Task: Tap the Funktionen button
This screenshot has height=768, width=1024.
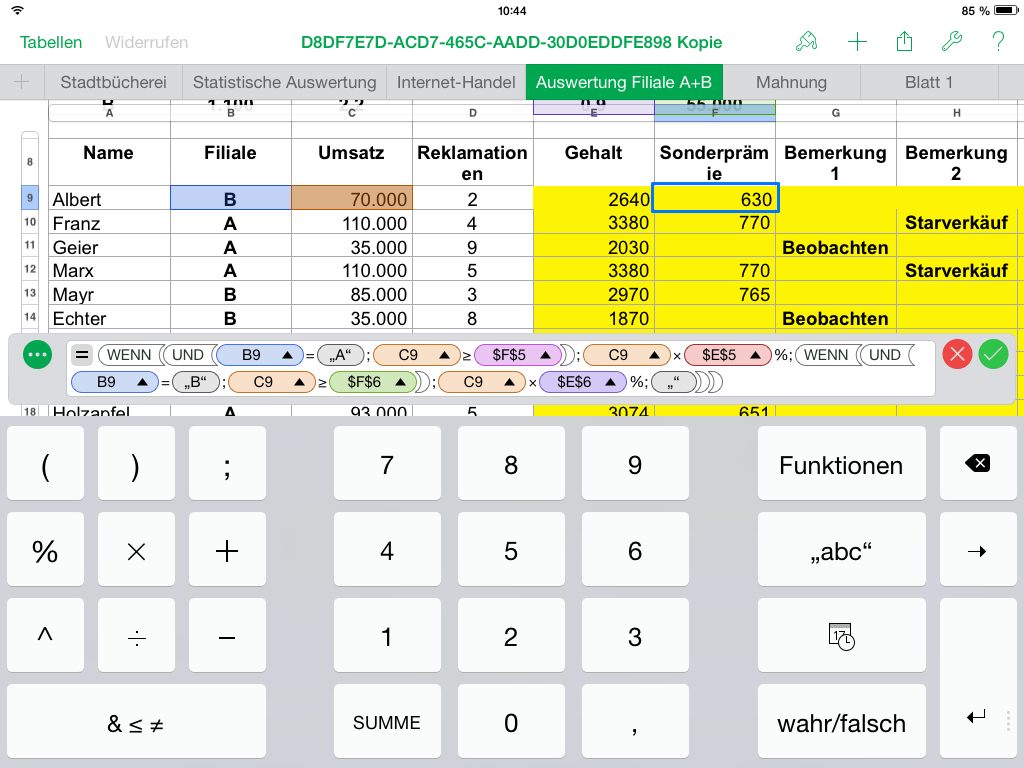Action: pos(841,462)
